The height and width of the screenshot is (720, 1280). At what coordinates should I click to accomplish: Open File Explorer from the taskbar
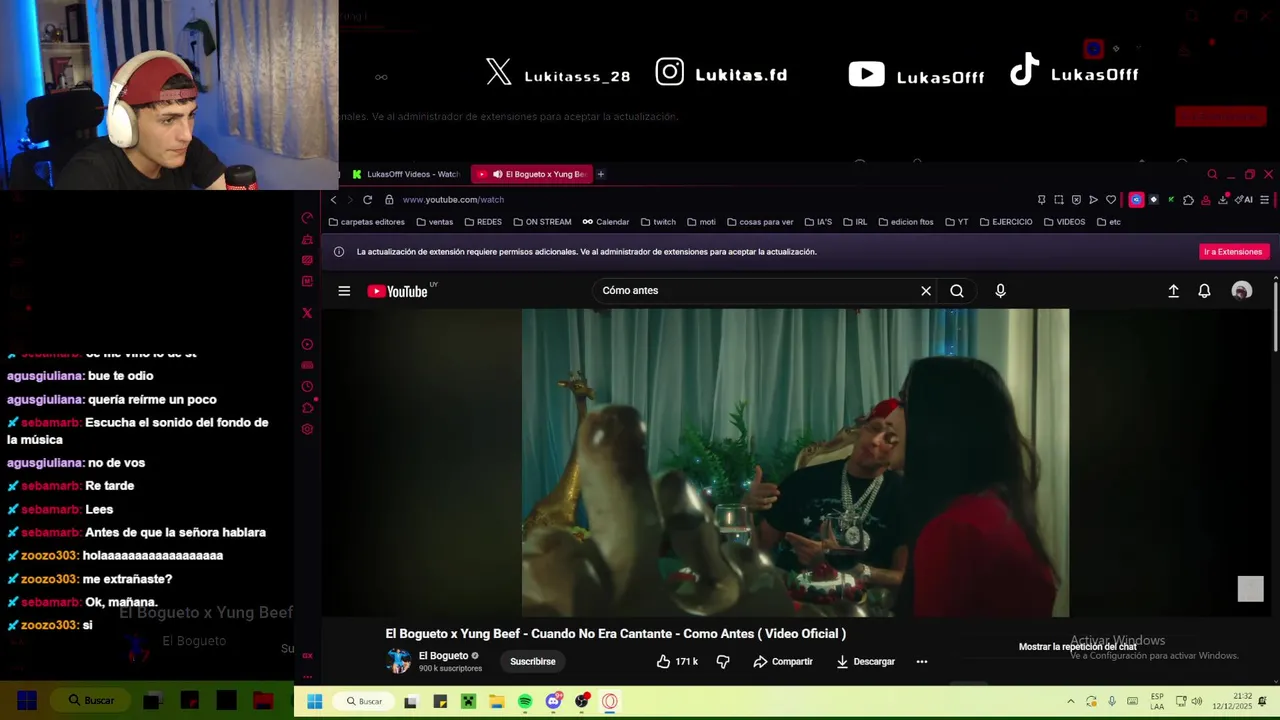click(497, 702)
